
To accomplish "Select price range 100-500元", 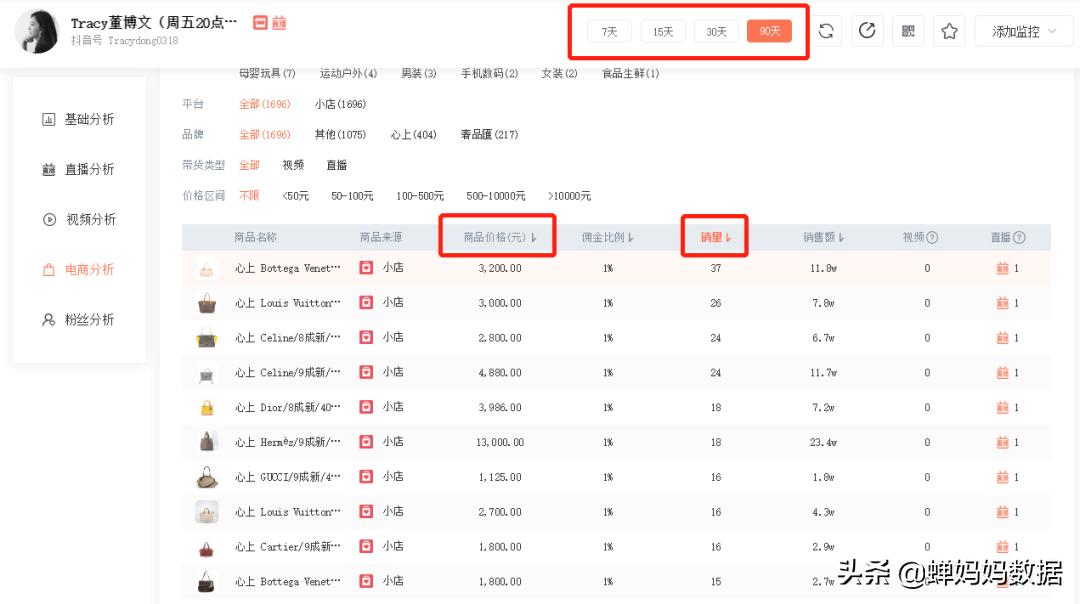I will pyautogui.click(x=420, y=196).
